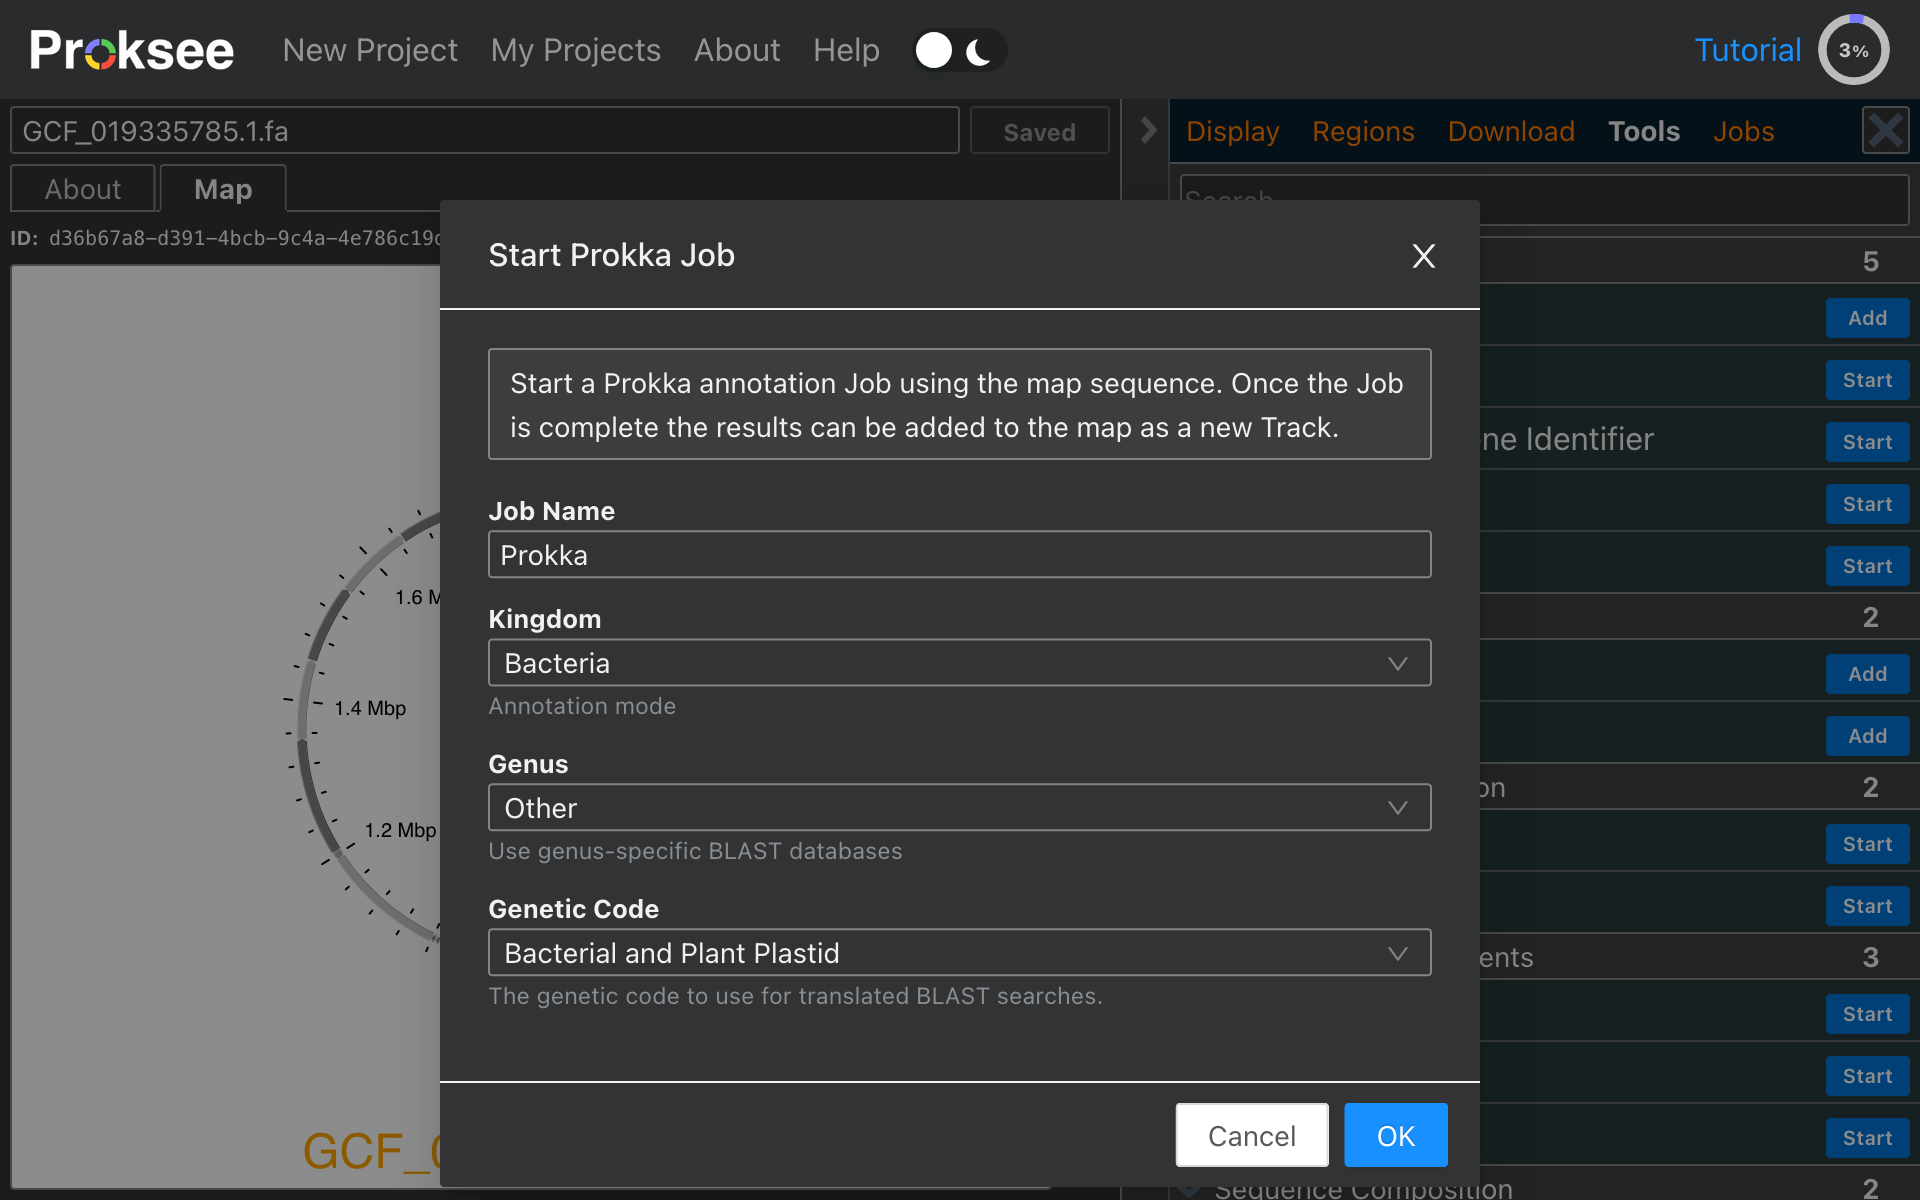This screenshot has width=1920, height=1200.
Task: Collapse side panel with chevron arrow
Action: point(1147,130)
